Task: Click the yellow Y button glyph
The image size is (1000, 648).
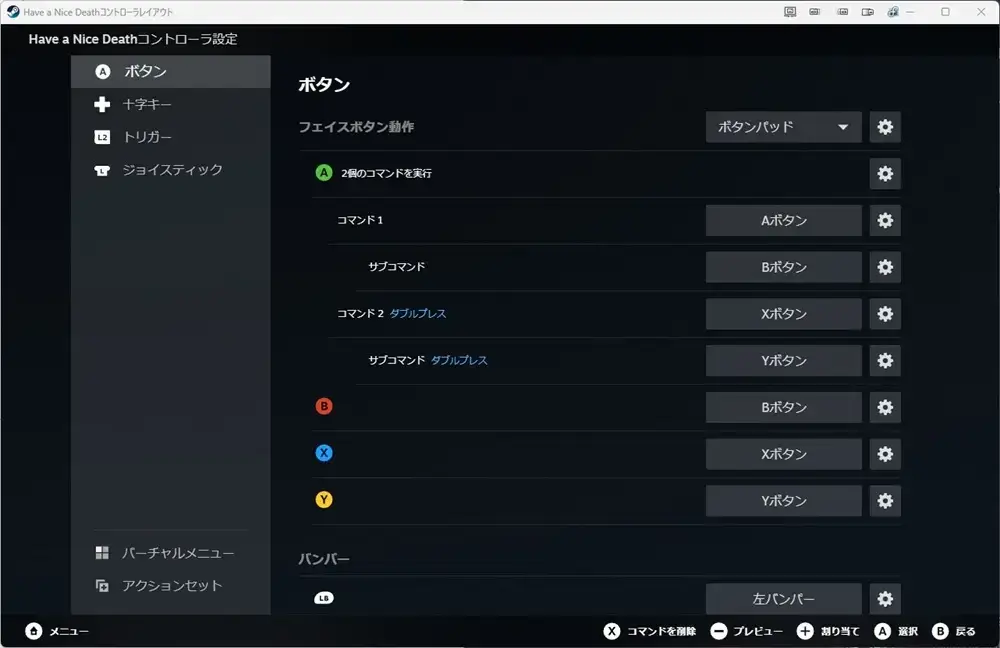Action: coord(324,499)
